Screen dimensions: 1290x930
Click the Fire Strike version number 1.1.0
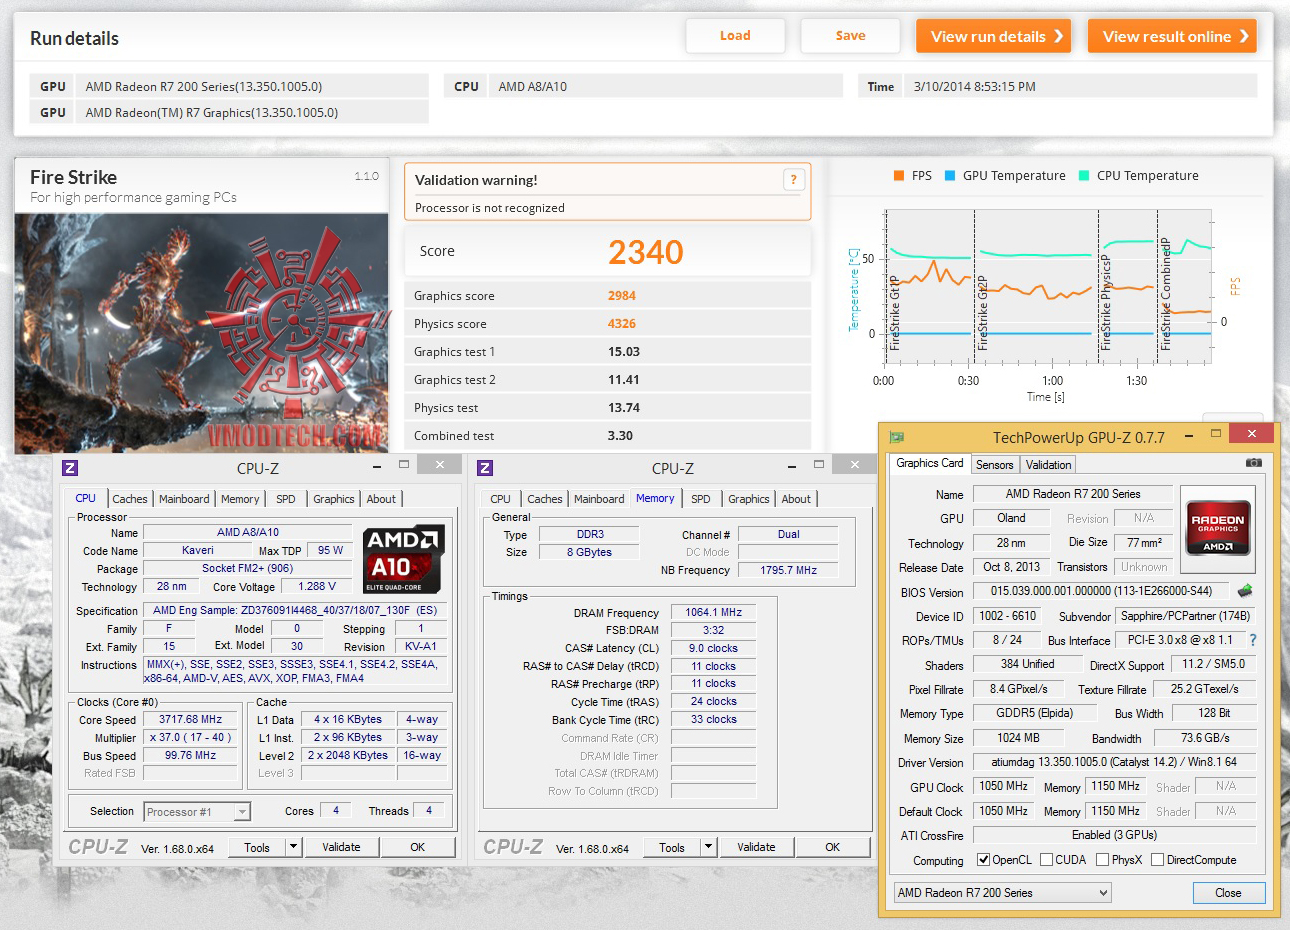(x=367, y=176)
